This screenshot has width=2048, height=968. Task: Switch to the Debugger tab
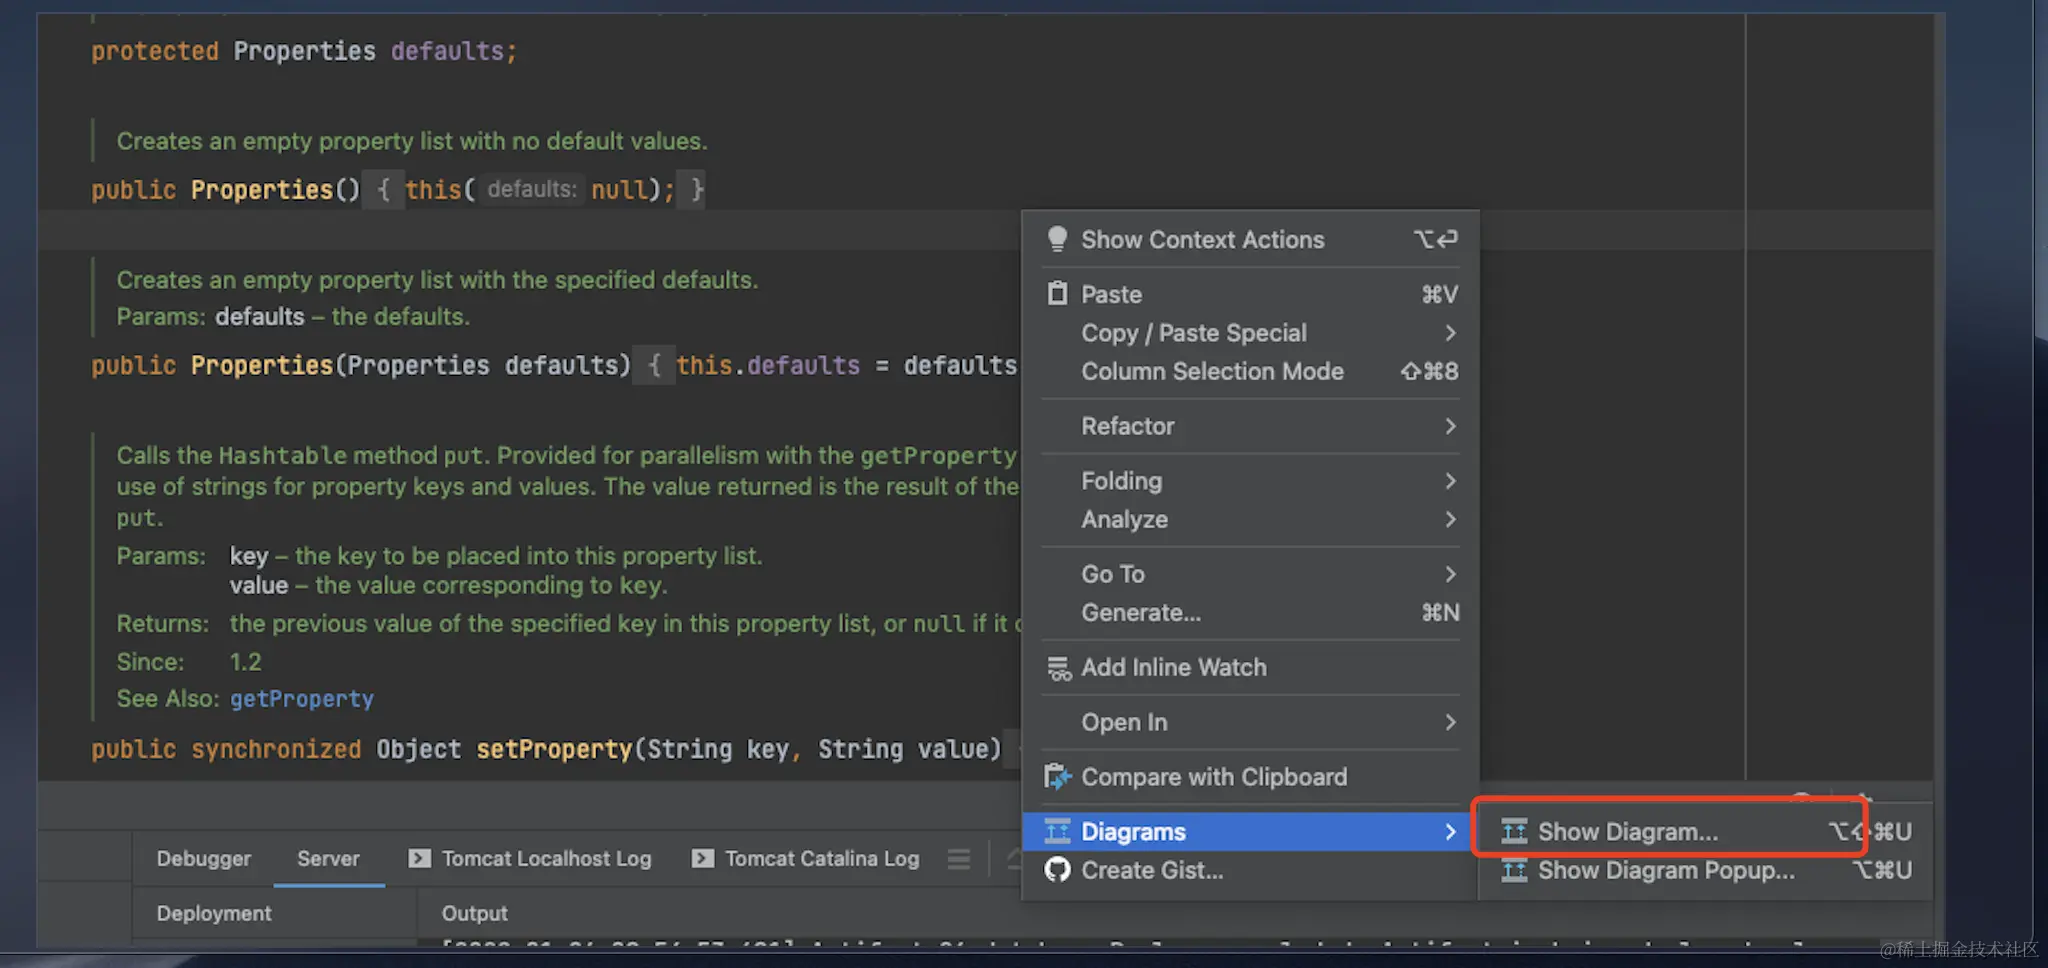click(x=204, y=859)
